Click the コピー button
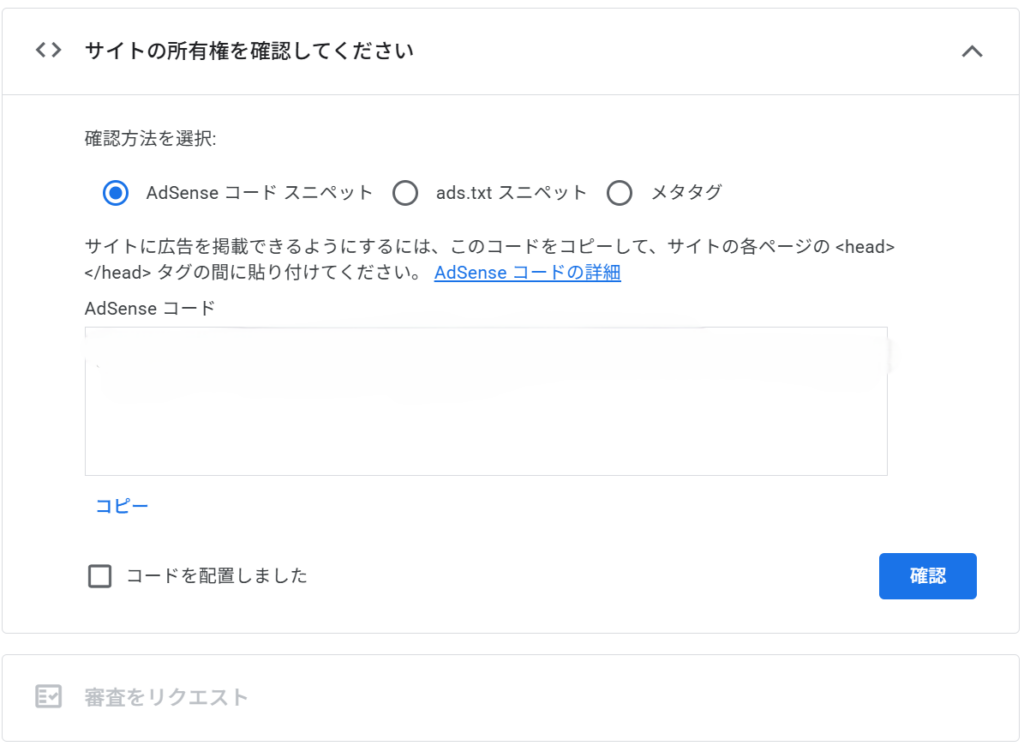The height and width of the screenshot is (752, 1024). [x=122, y=506]
